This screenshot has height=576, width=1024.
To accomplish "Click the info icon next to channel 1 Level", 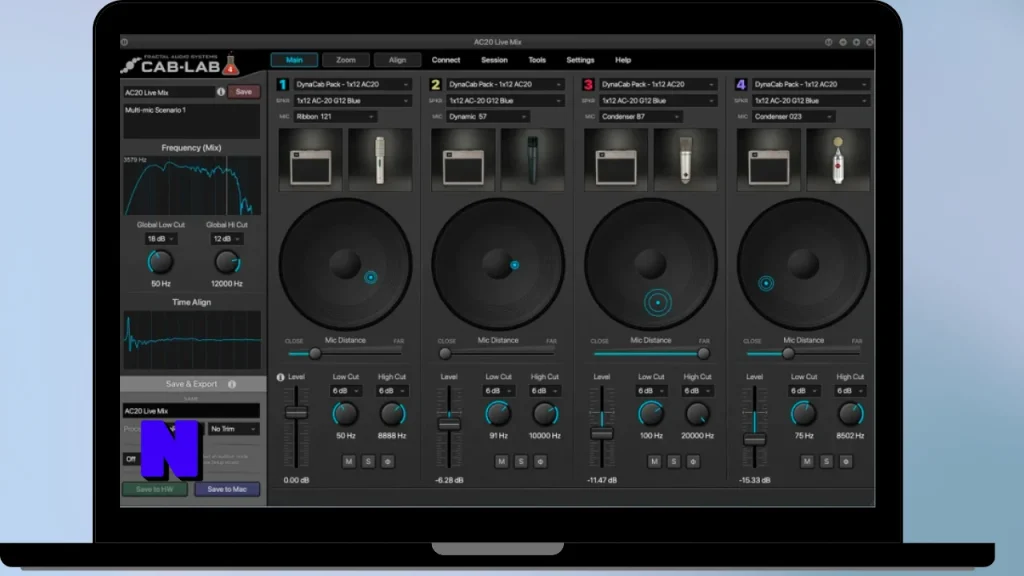I will pyautogui.click(x=281, y=377).
